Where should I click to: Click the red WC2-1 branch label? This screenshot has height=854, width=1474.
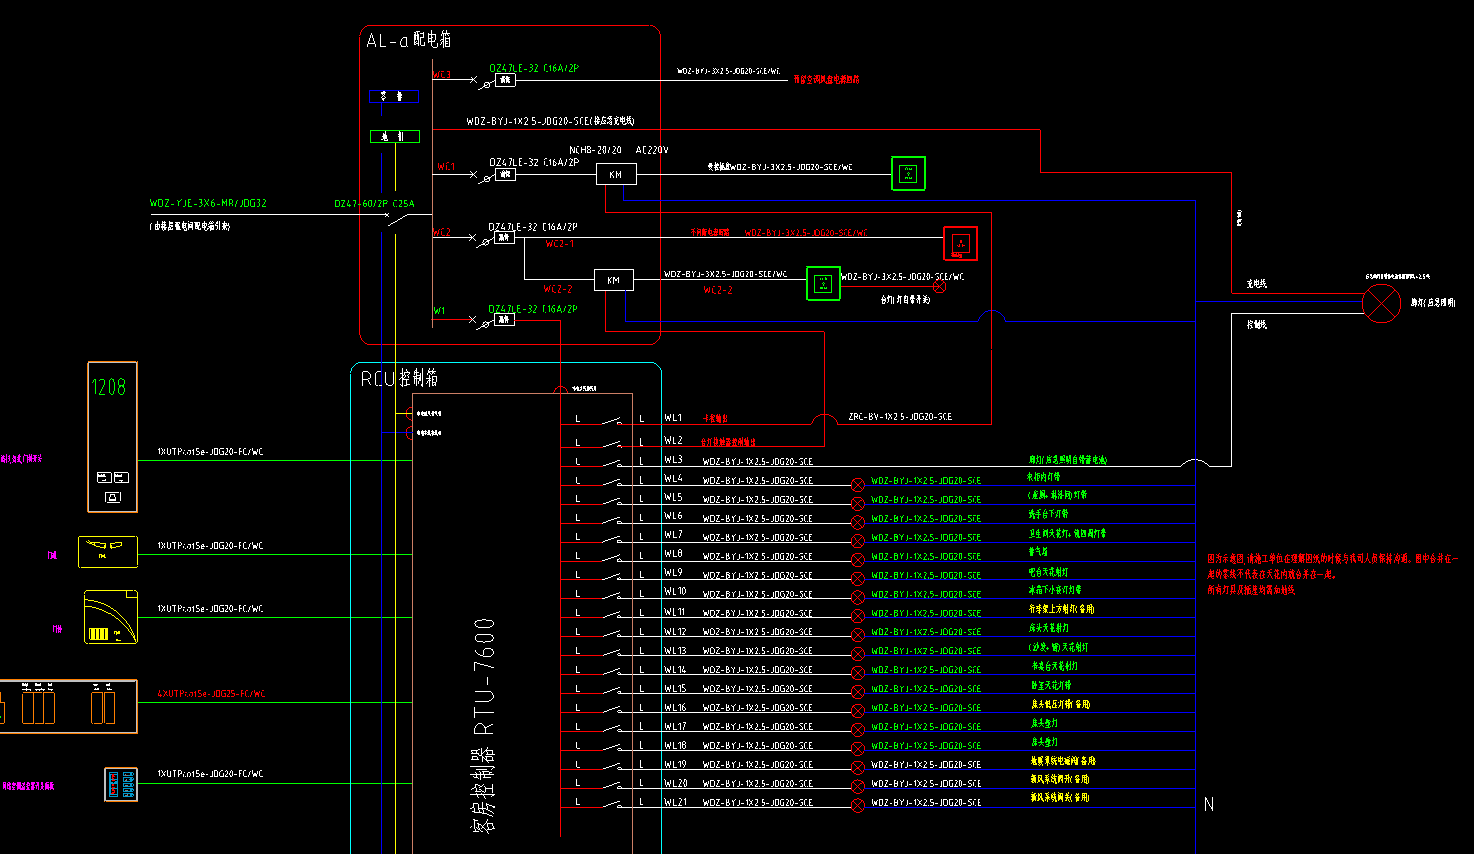coord(560,244)
